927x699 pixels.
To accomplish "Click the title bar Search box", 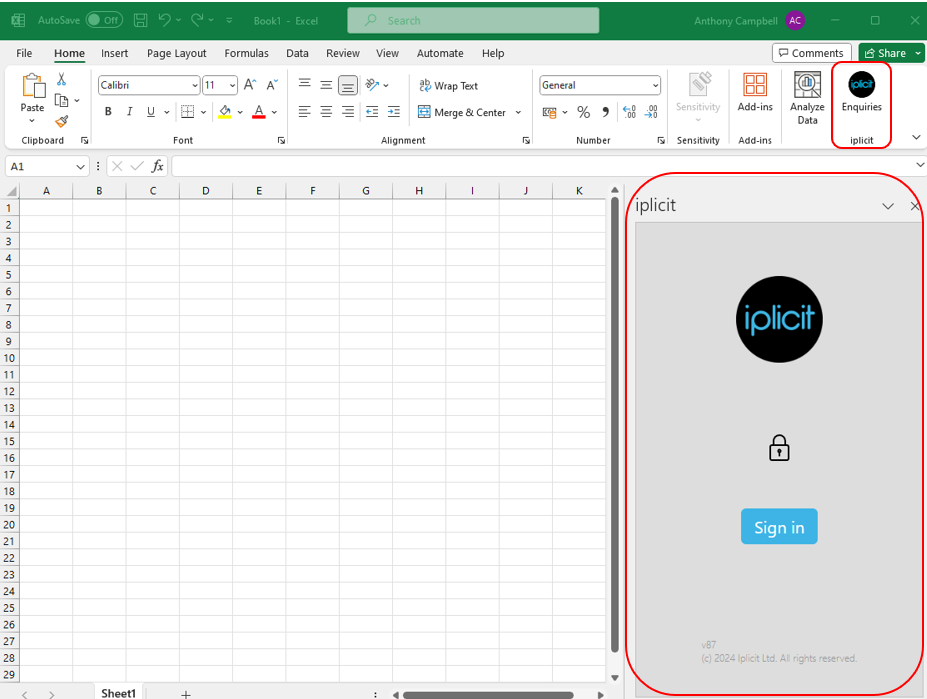I will point(473,20).
